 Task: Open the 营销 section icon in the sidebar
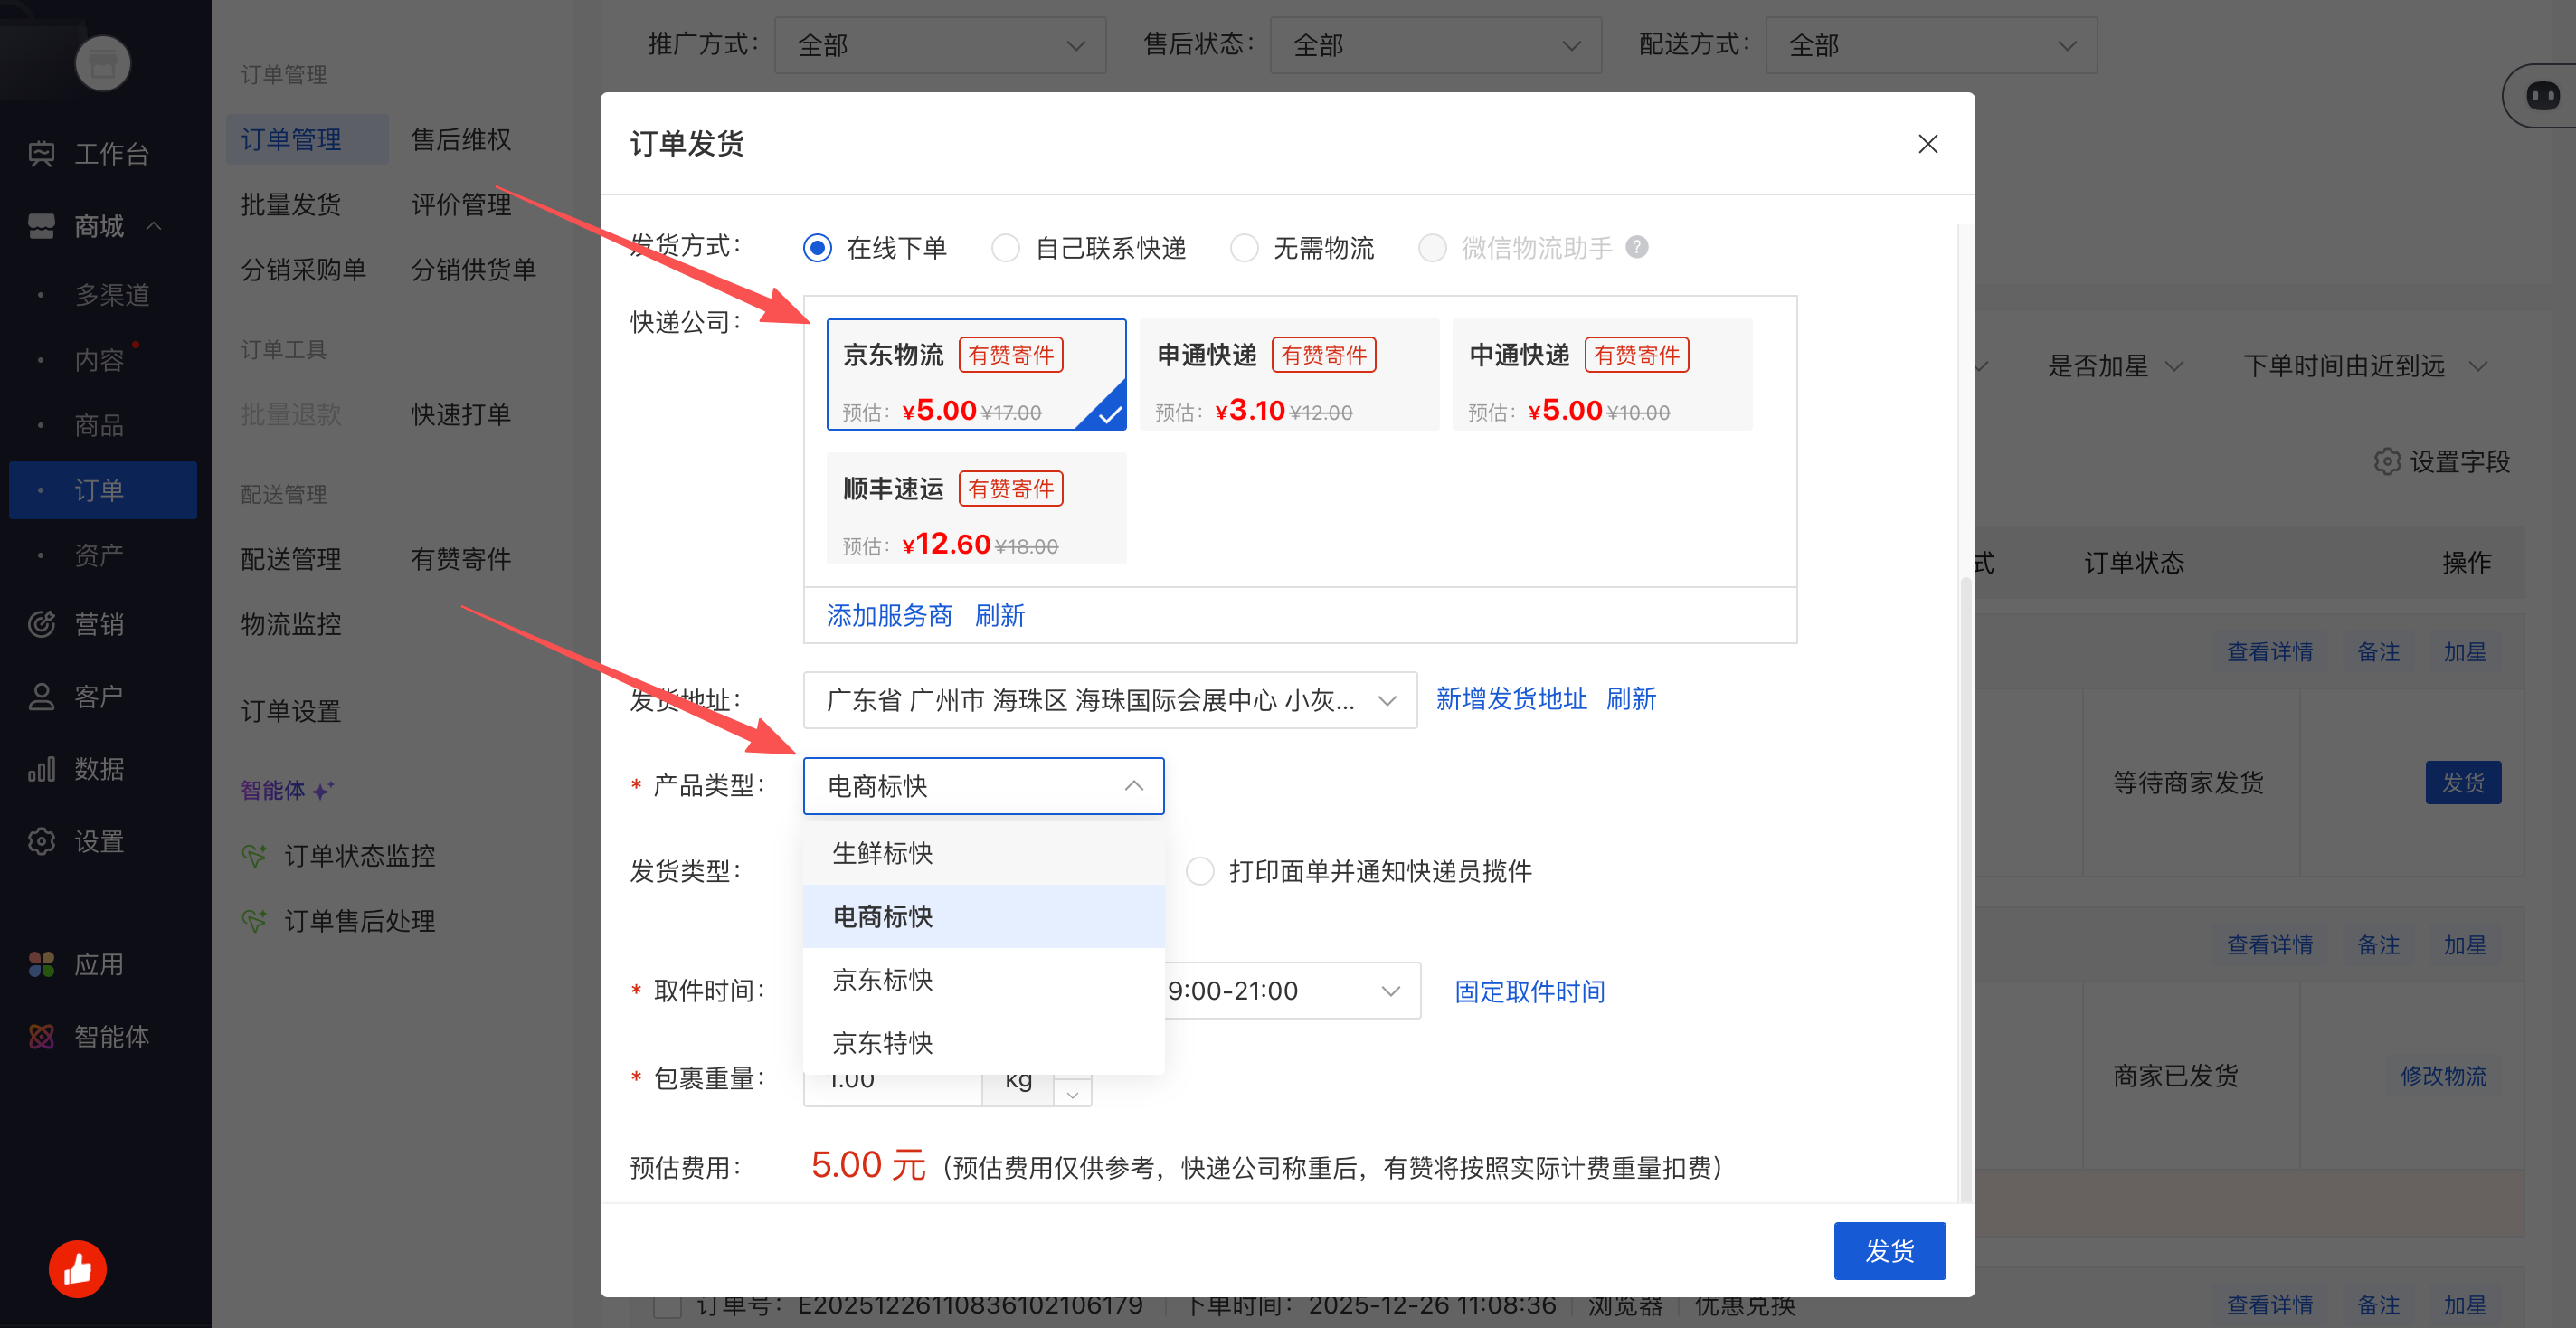pos(41,624)
